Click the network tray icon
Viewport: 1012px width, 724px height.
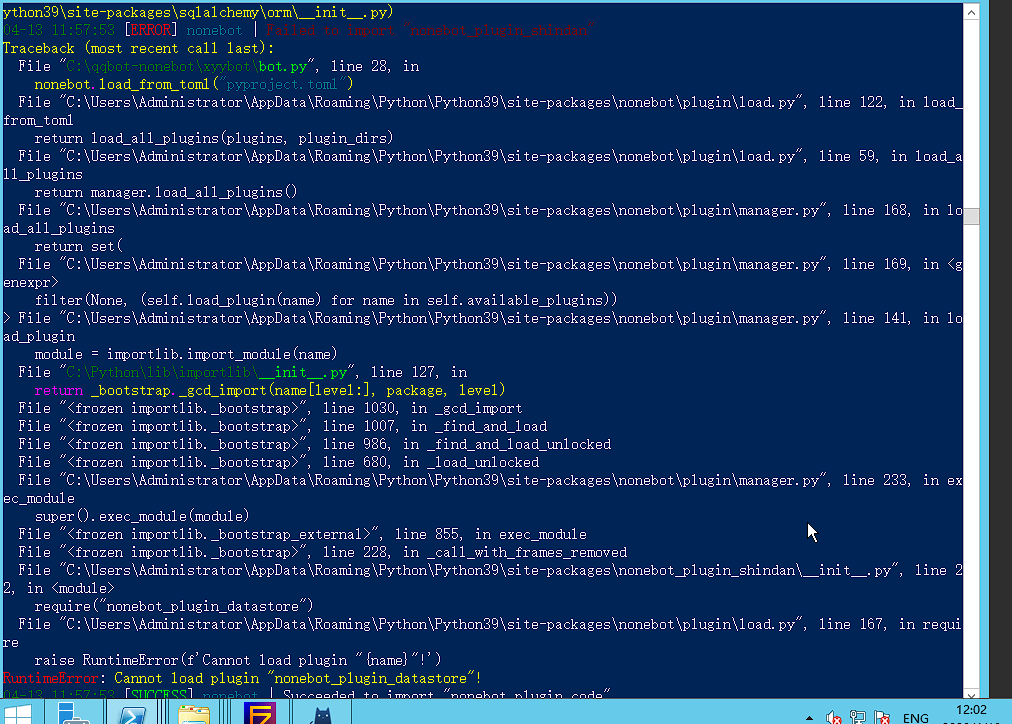[858, 717]
